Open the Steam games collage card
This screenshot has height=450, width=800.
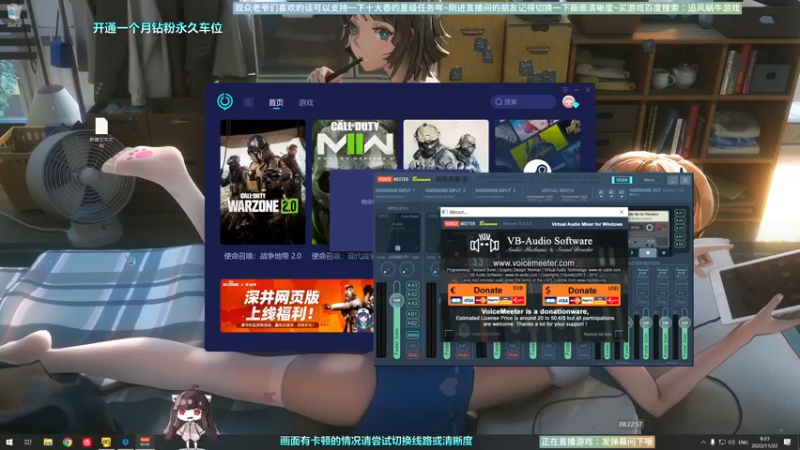pos(537,145)
